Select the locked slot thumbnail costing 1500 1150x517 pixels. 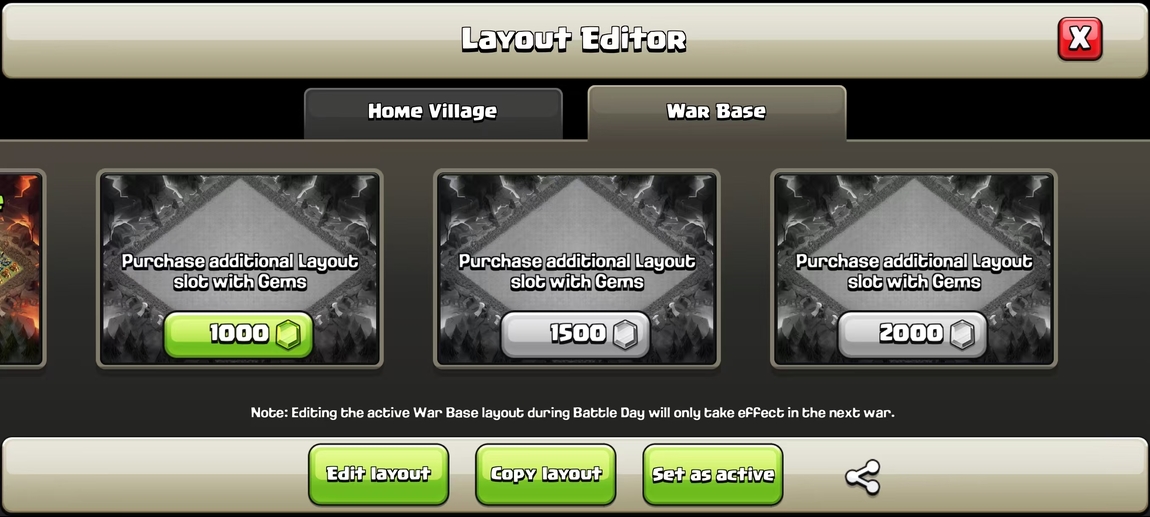576,268
